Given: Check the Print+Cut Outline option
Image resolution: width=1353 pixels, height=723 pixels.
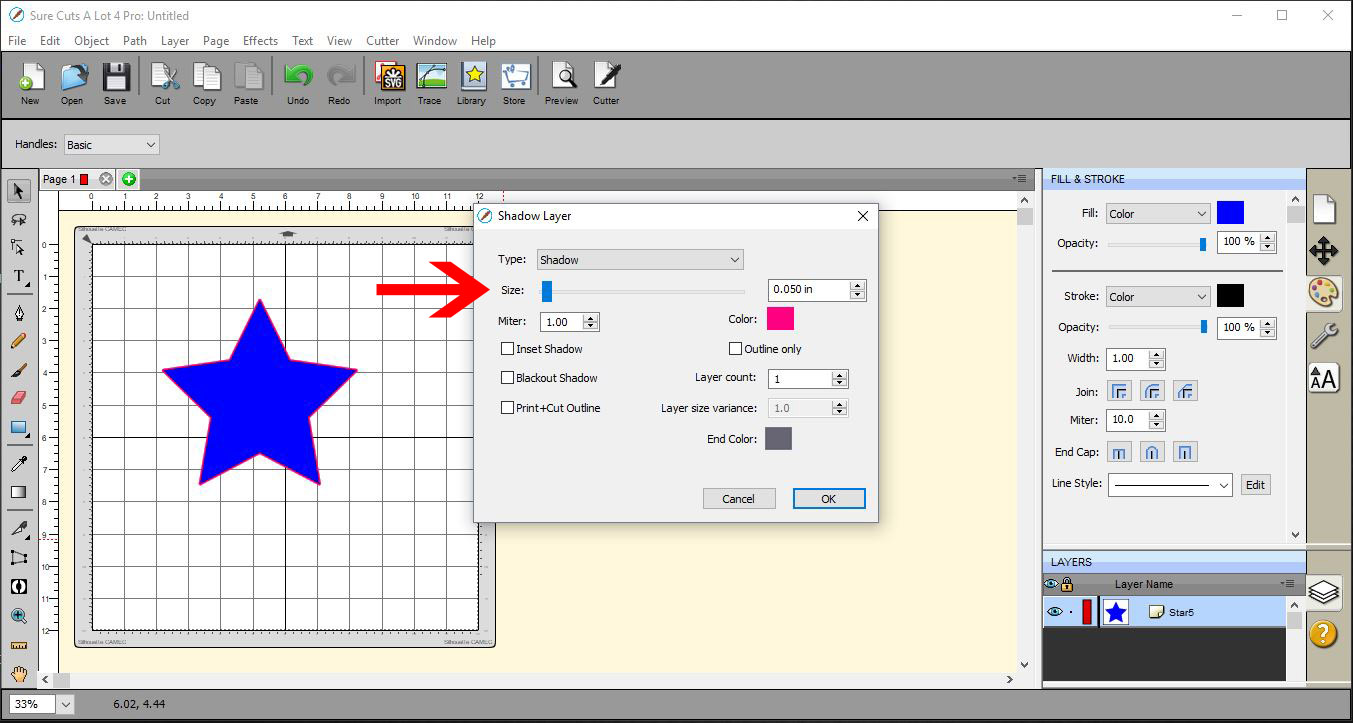Looking at the screenshot, I should (508, 408).
